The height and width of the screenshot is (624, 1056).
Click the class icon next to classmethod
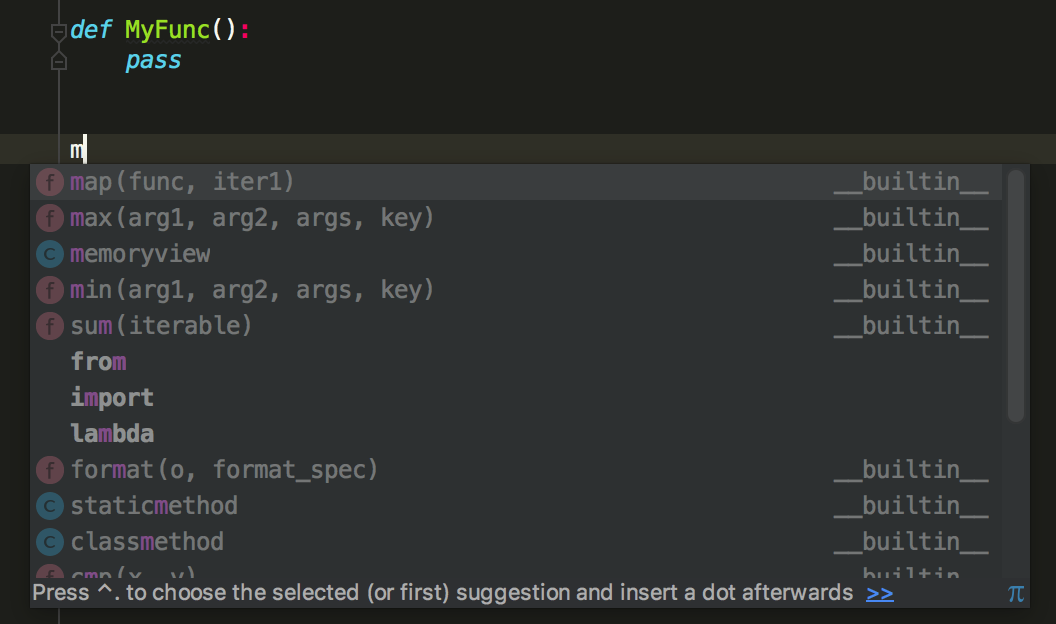[x=49, y=542]
